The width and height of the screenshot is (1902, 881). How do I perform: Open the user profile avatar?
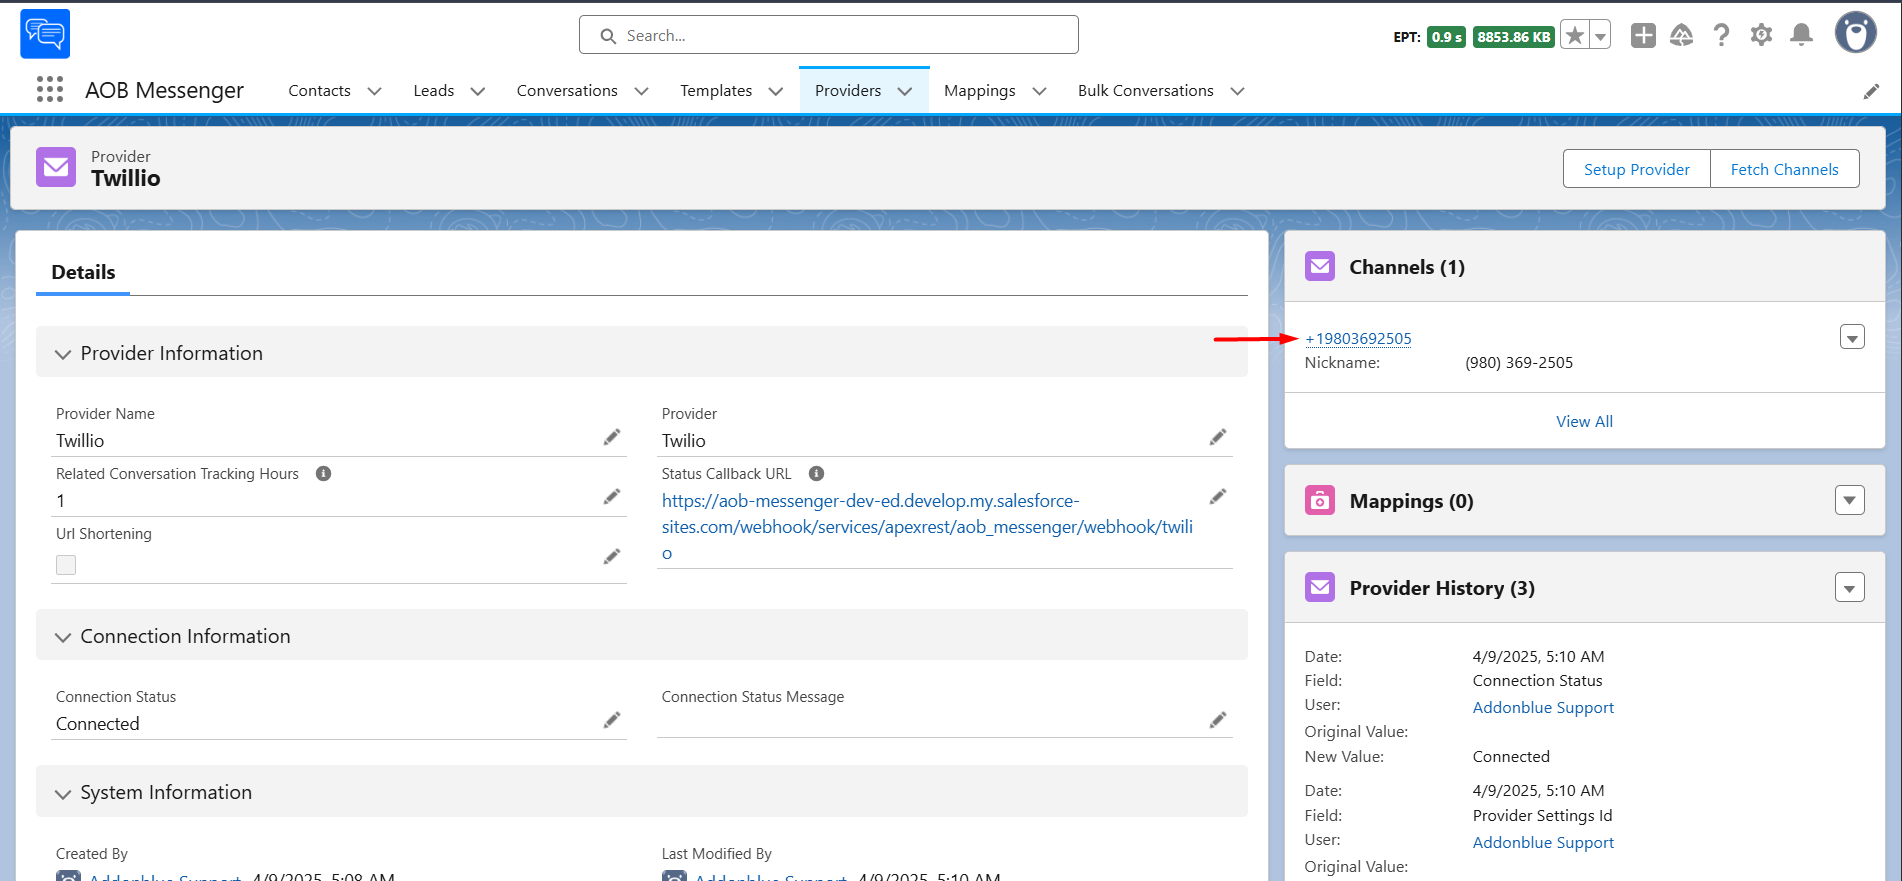[1855, 33]
